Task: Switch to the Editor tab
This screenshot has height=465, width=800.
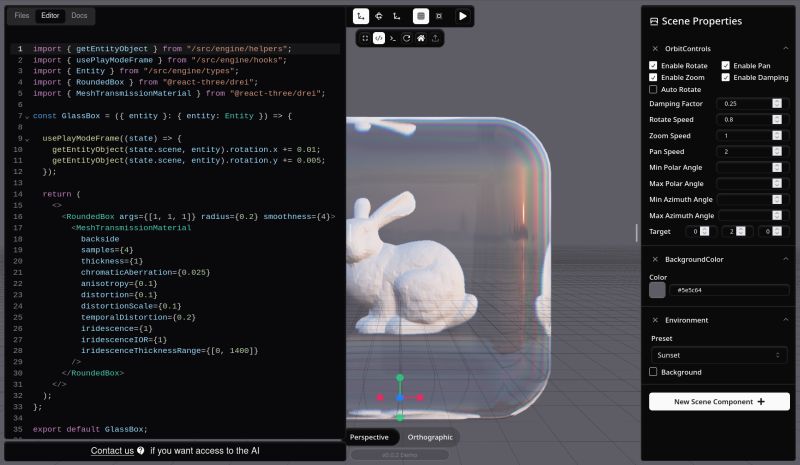Action: coord(50,15)
